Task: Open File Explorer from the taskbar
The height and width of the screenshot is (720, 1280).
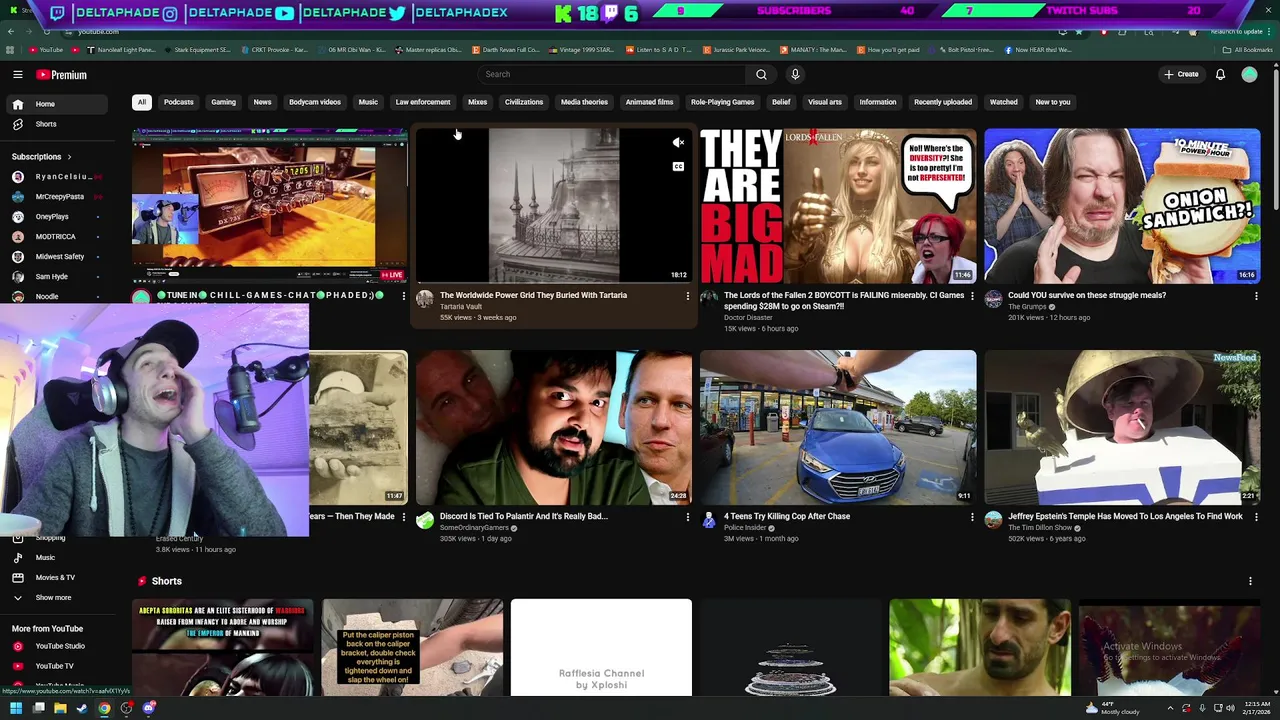Action: click(60, 708)
